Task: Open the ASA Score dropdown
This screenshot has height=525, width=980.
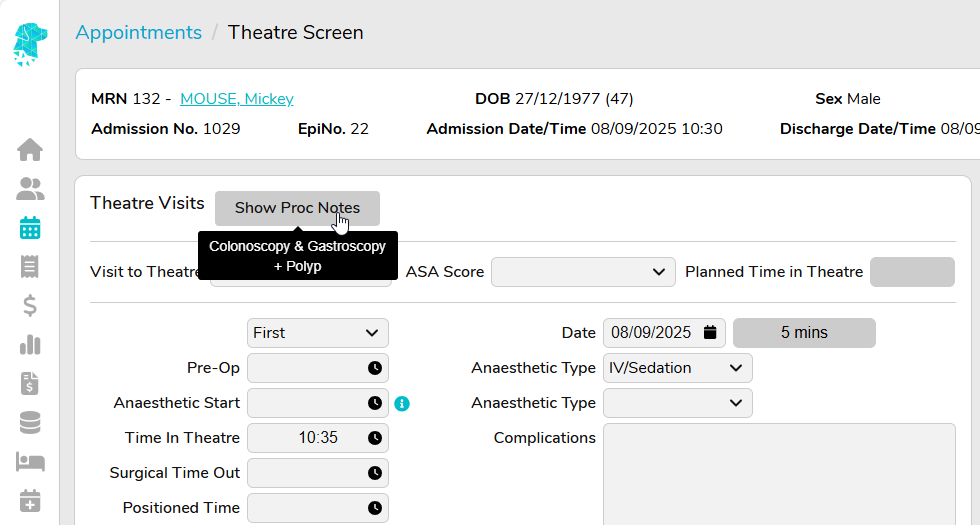Action: 583,272
